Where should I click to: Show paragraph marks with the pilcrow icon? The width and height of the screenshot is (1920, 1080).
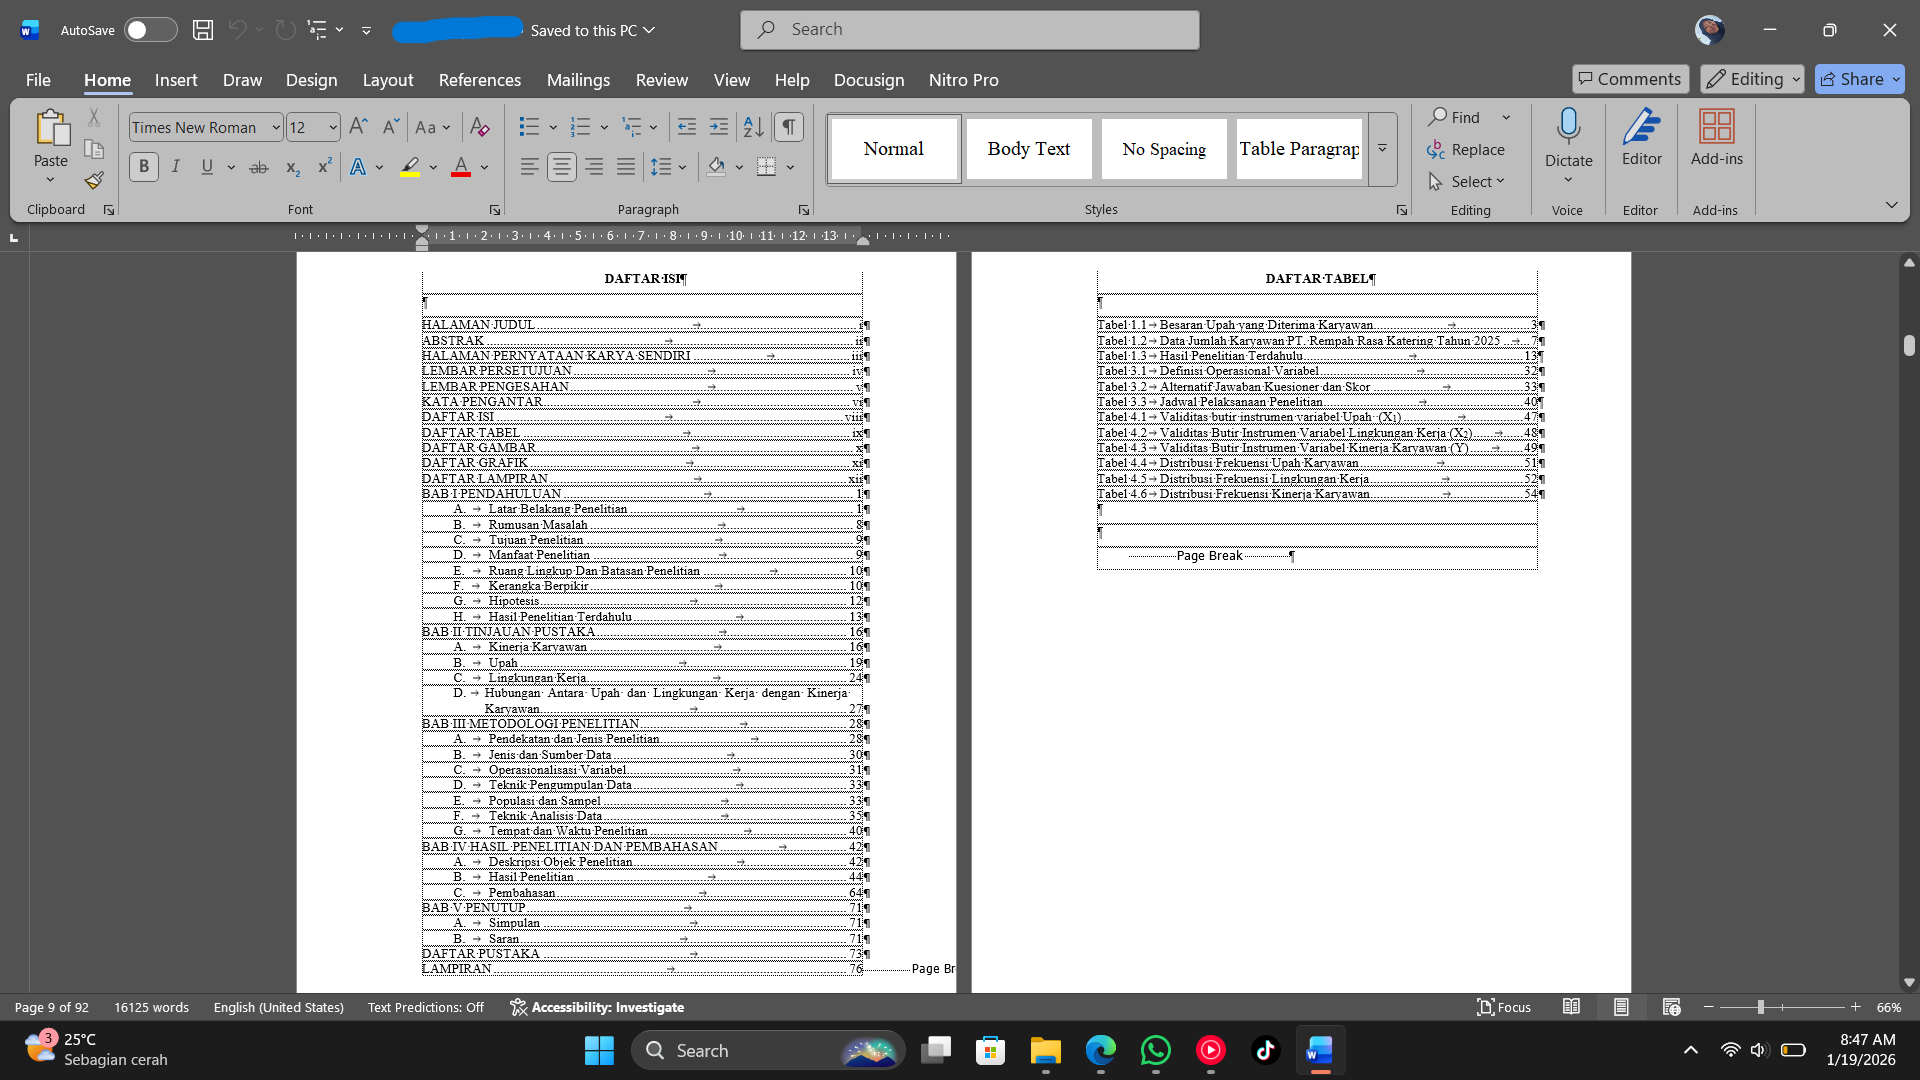[789, 127]
